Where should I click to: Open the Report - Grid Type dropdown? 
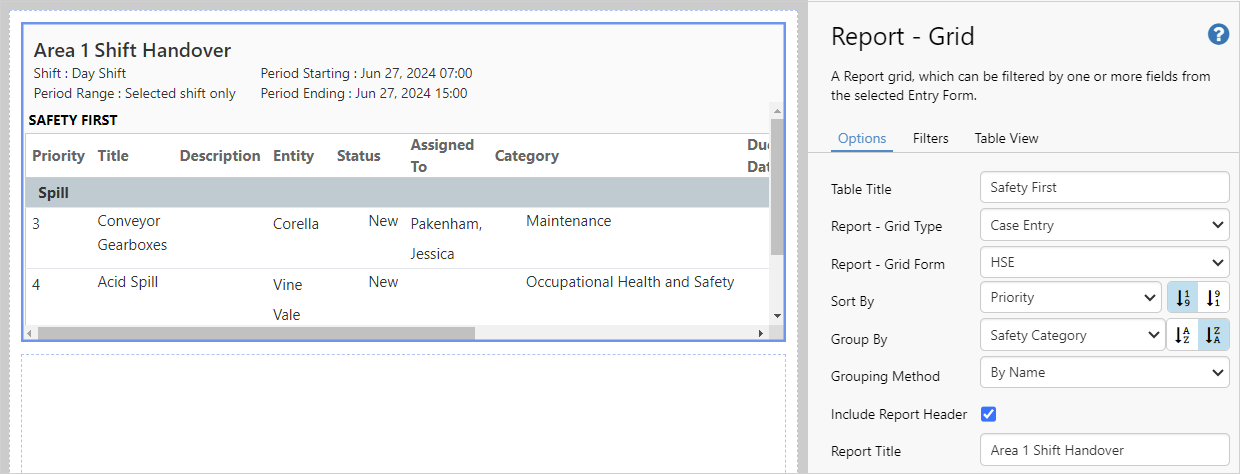1104,226
